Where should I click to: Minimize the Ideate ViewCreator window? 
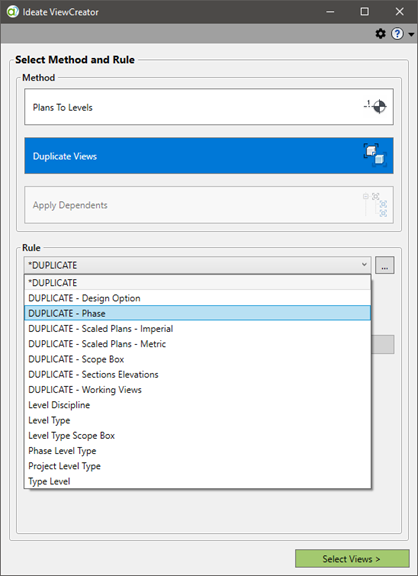[330, 12]
